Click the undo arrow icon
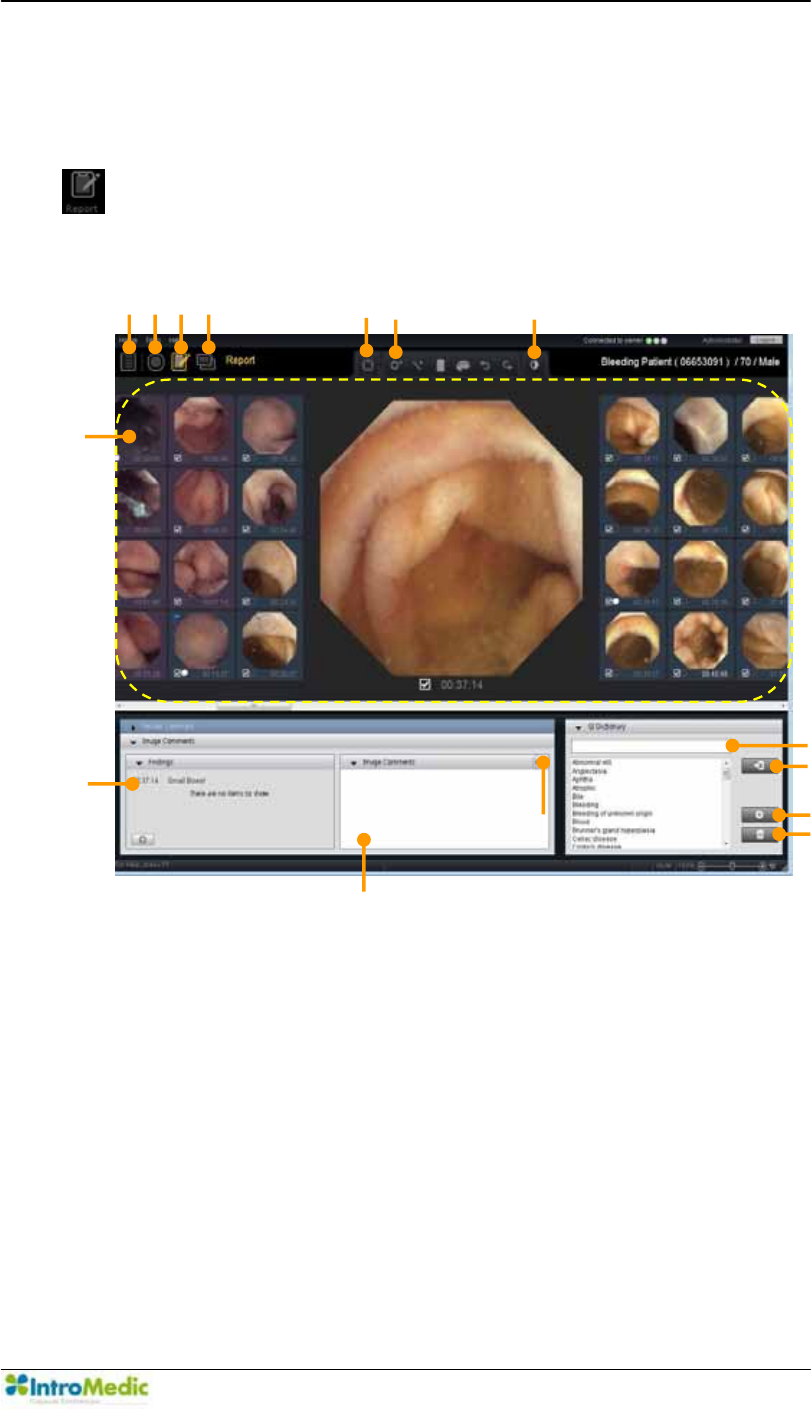The height and width of the screenshot is (1409, 812). 487,365
